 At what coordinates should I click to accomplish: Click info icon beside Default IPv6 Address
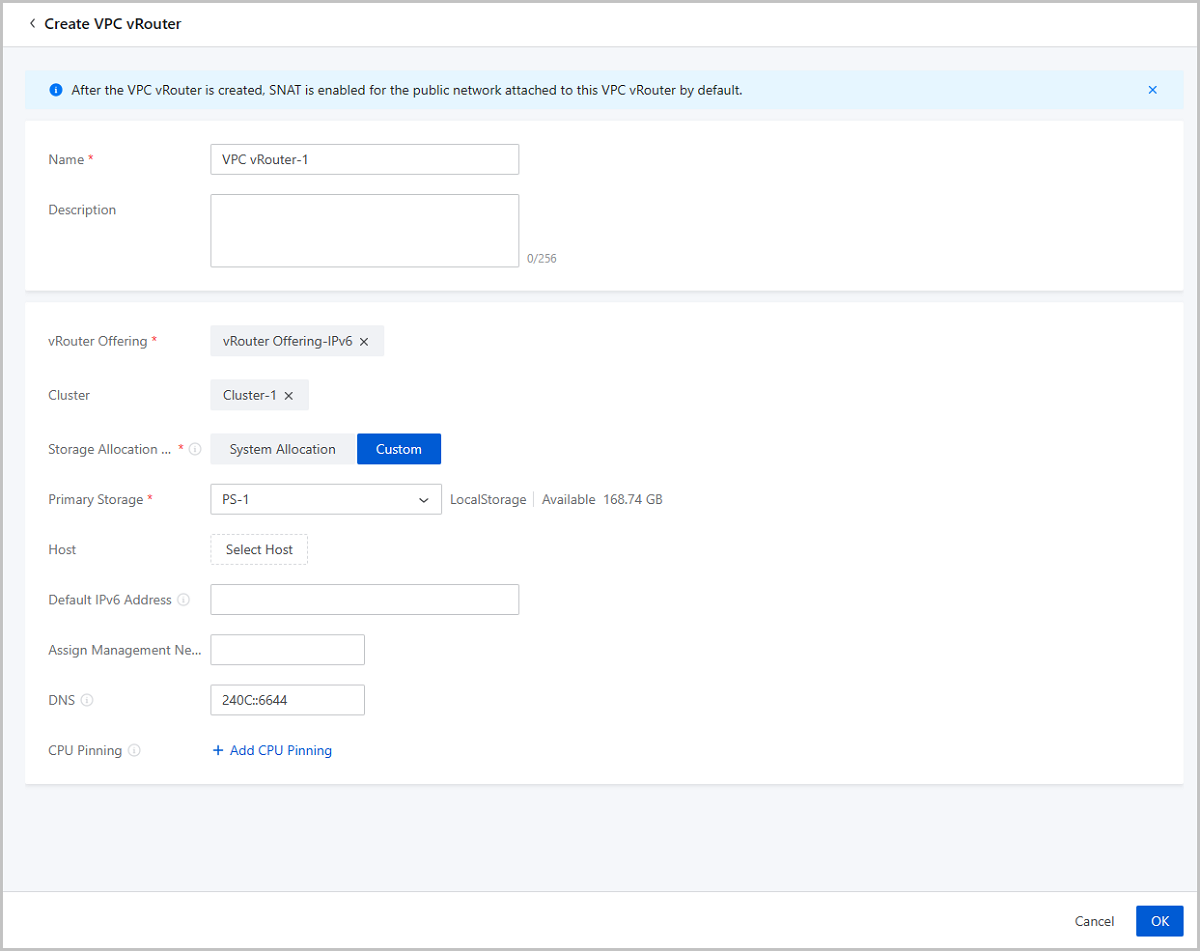pyautogui.click(x=184, y=600)
